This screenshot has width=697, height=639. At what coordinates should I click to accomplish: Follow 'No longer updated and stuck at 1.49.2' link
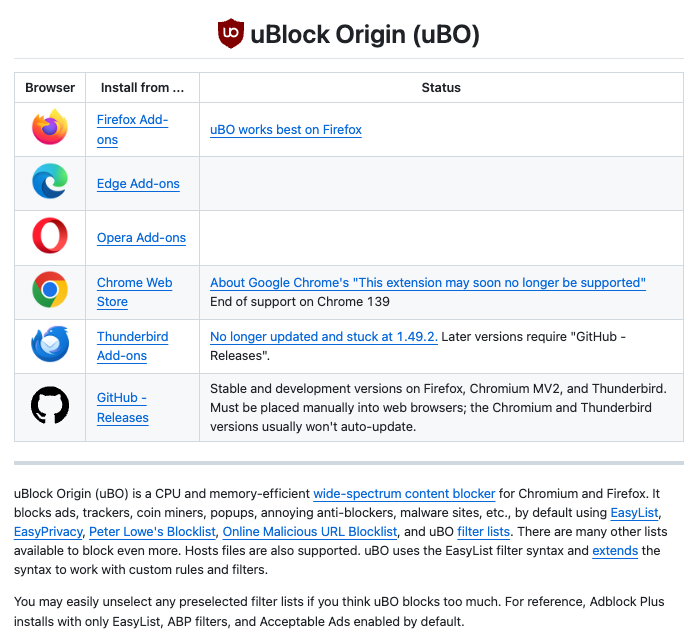(x=324, y=337)
